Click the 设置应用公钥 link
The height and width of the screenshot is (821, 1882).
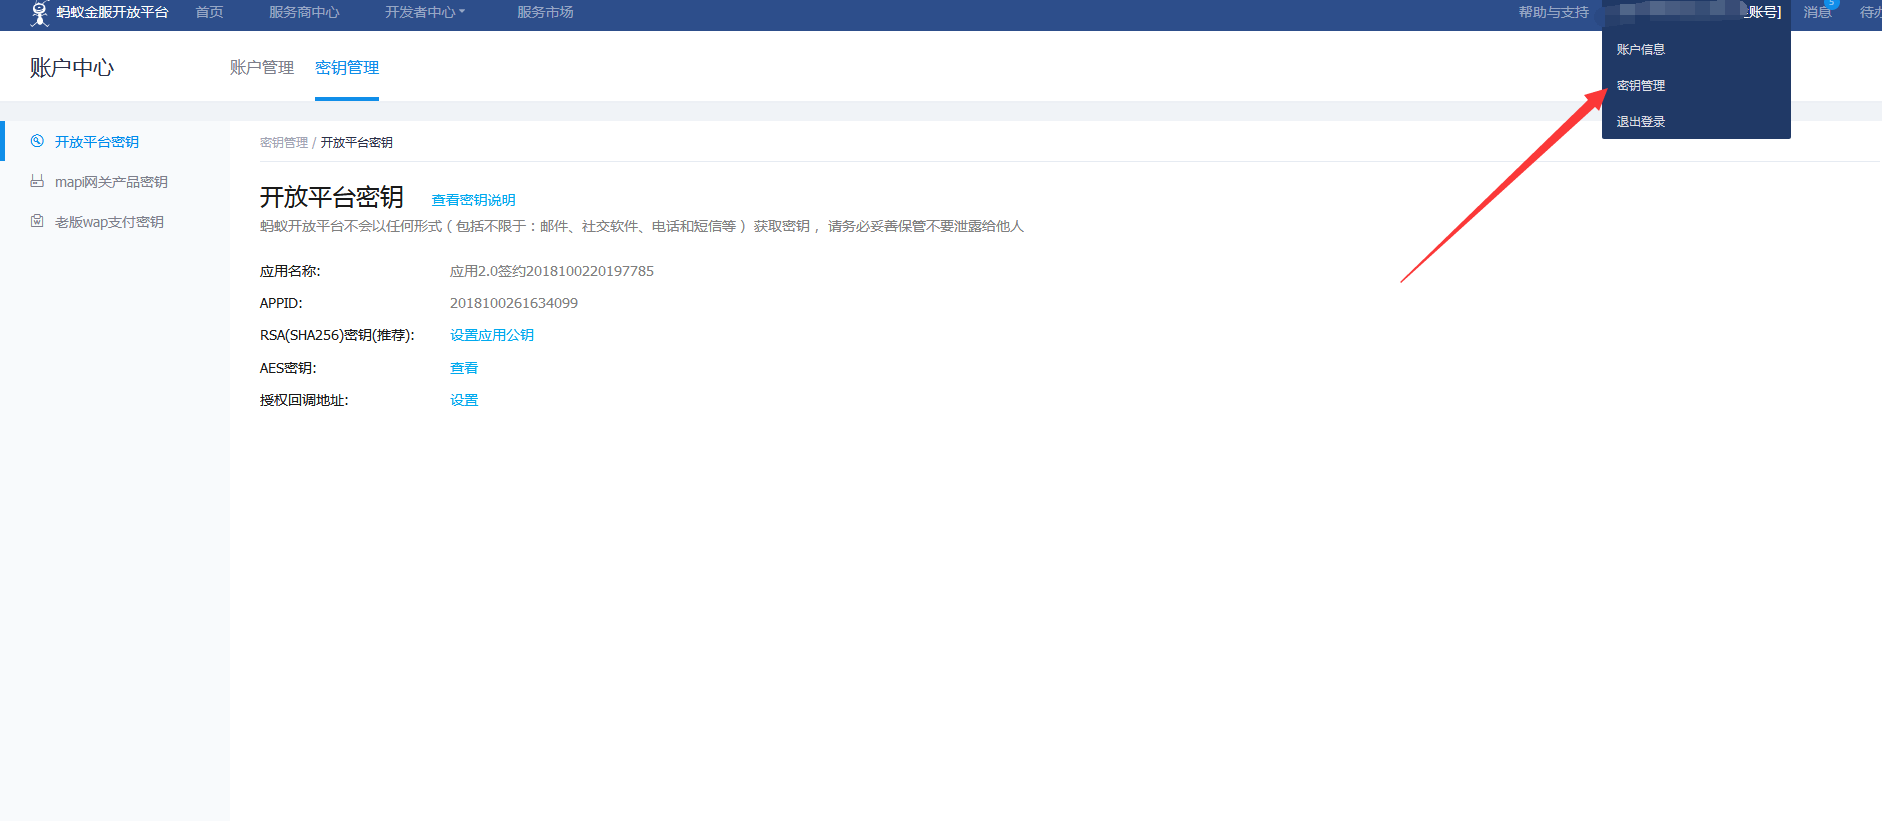(x=491, y=335)
